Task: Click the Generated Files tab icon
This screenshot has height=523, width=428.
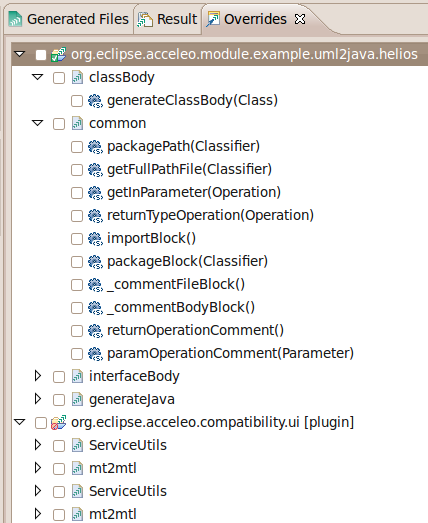Action: click(x=15, y=19)
